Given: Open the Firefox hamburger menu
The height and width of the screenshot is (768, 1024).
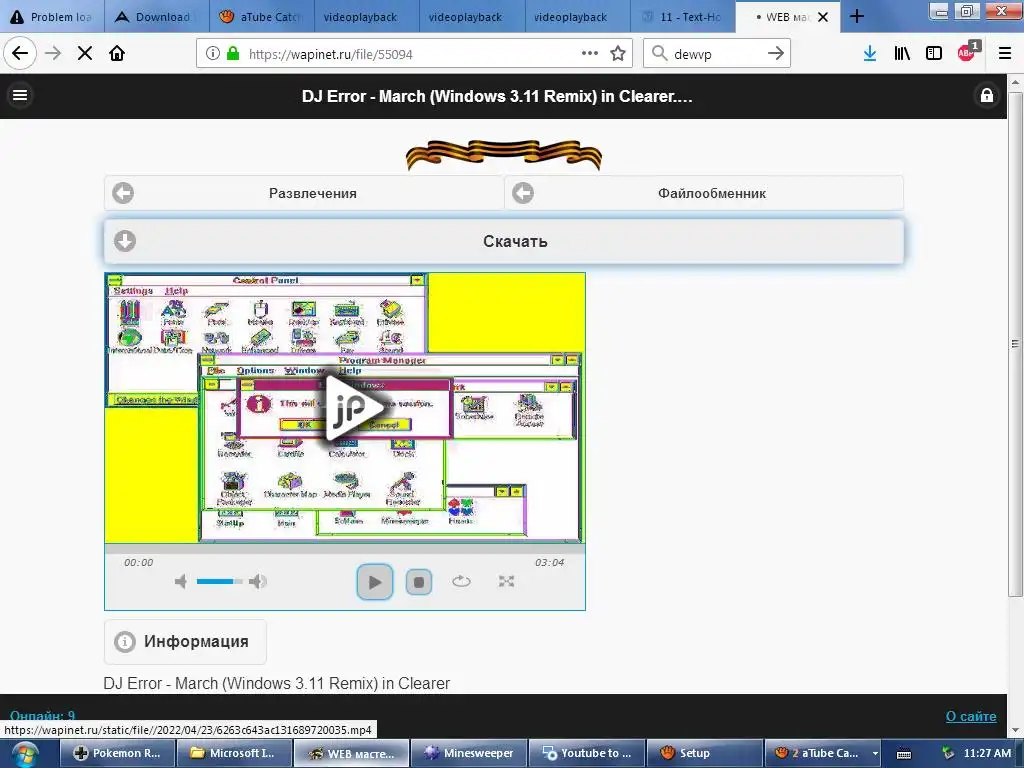Looking at the screenshot, I should coord(1005,54).
